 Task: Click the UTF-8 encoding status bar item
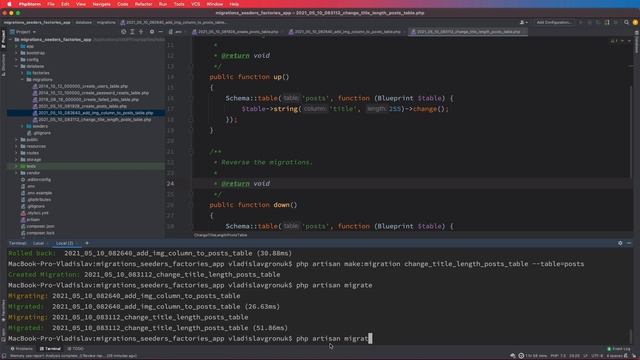tap(597, 356)
